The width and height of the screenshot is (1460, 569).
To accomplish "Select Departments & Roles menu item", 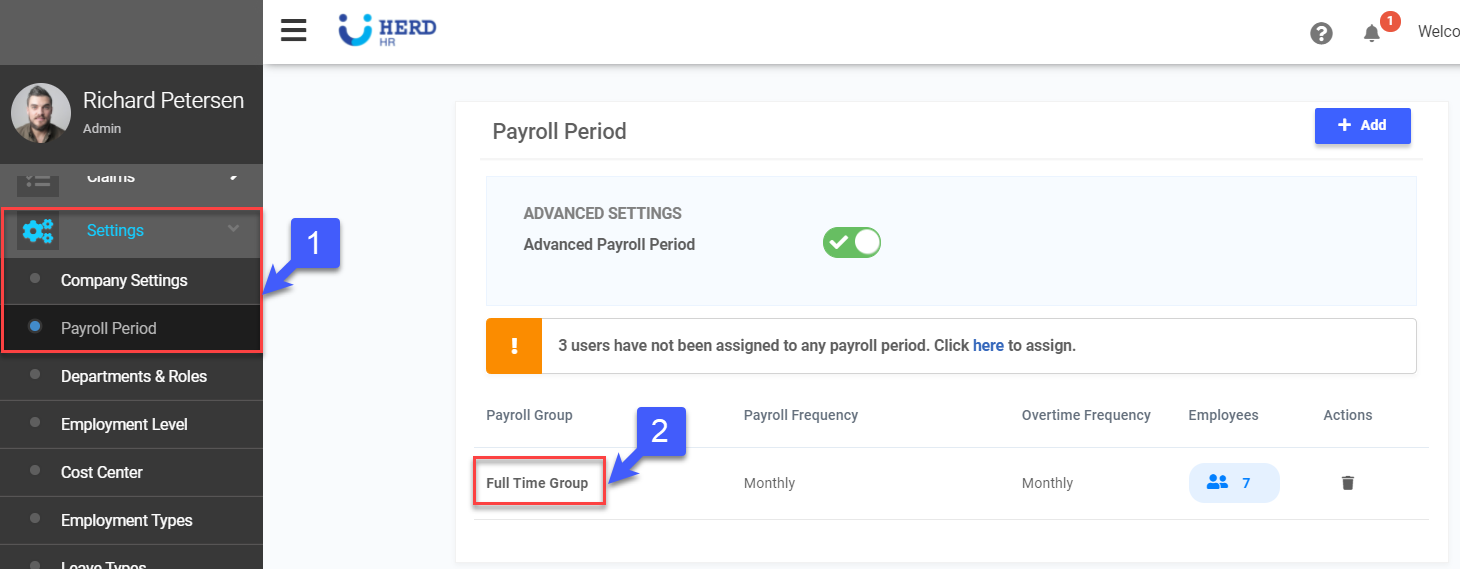I will click(x=134, y=376).
